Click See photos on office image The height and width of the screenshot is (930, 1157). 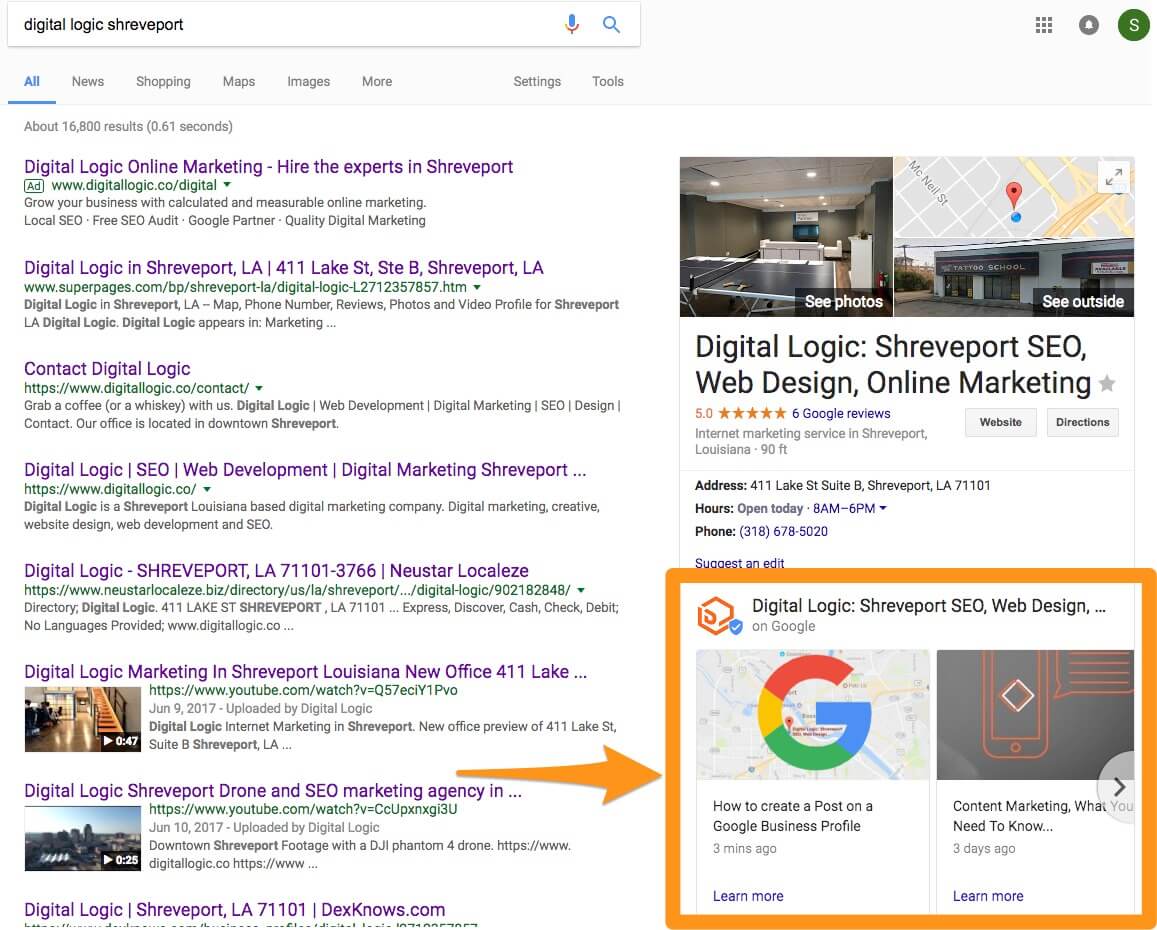coord(786,236)
